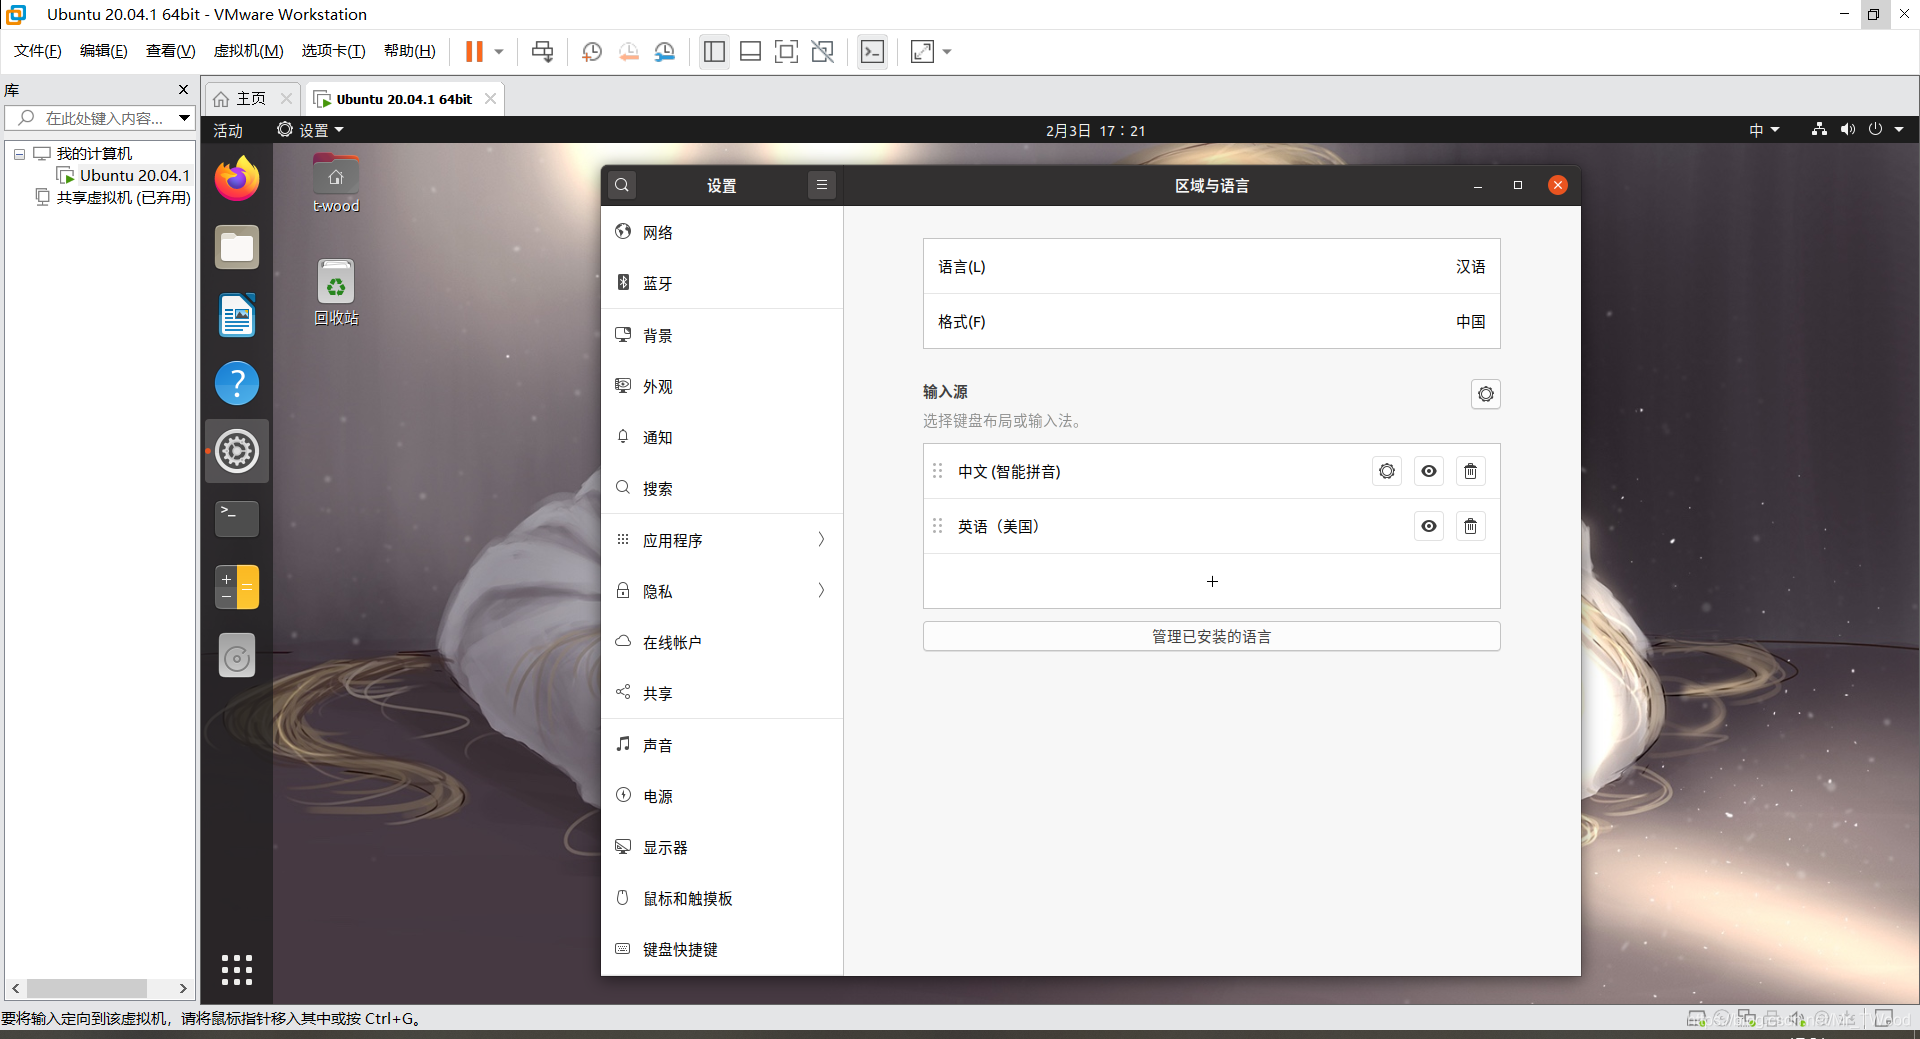Open preferences for 中文 (智能拼音)
This screenshot has width=1920, height=1039.
[1387, 471]
